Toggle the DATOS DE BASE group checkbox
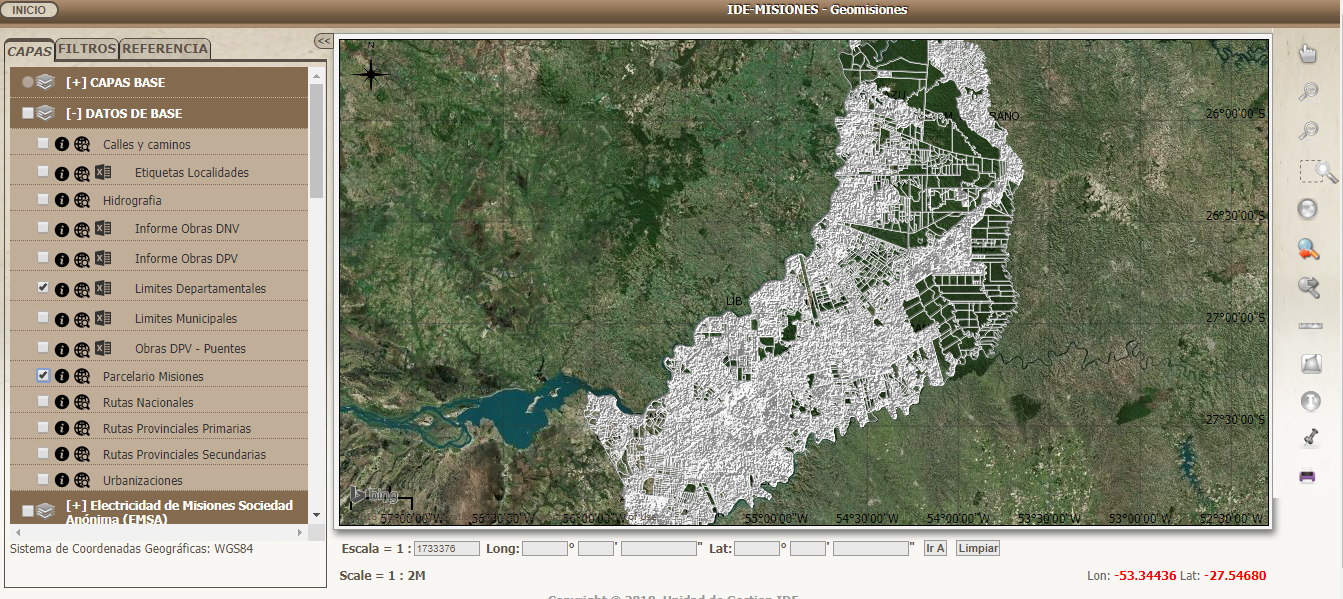The image size is (1343, 599). [27, 113]
